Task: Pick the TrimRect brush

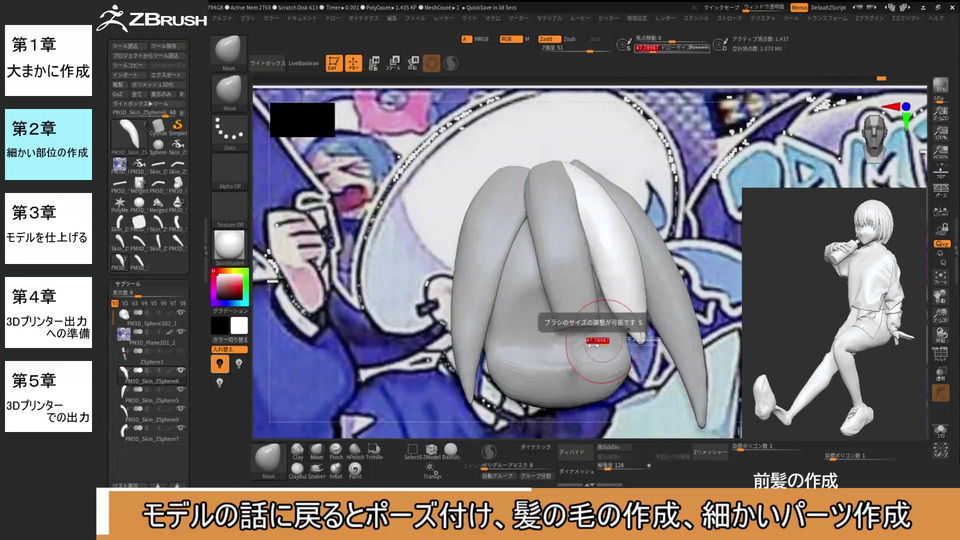Action: click(373, 452)
